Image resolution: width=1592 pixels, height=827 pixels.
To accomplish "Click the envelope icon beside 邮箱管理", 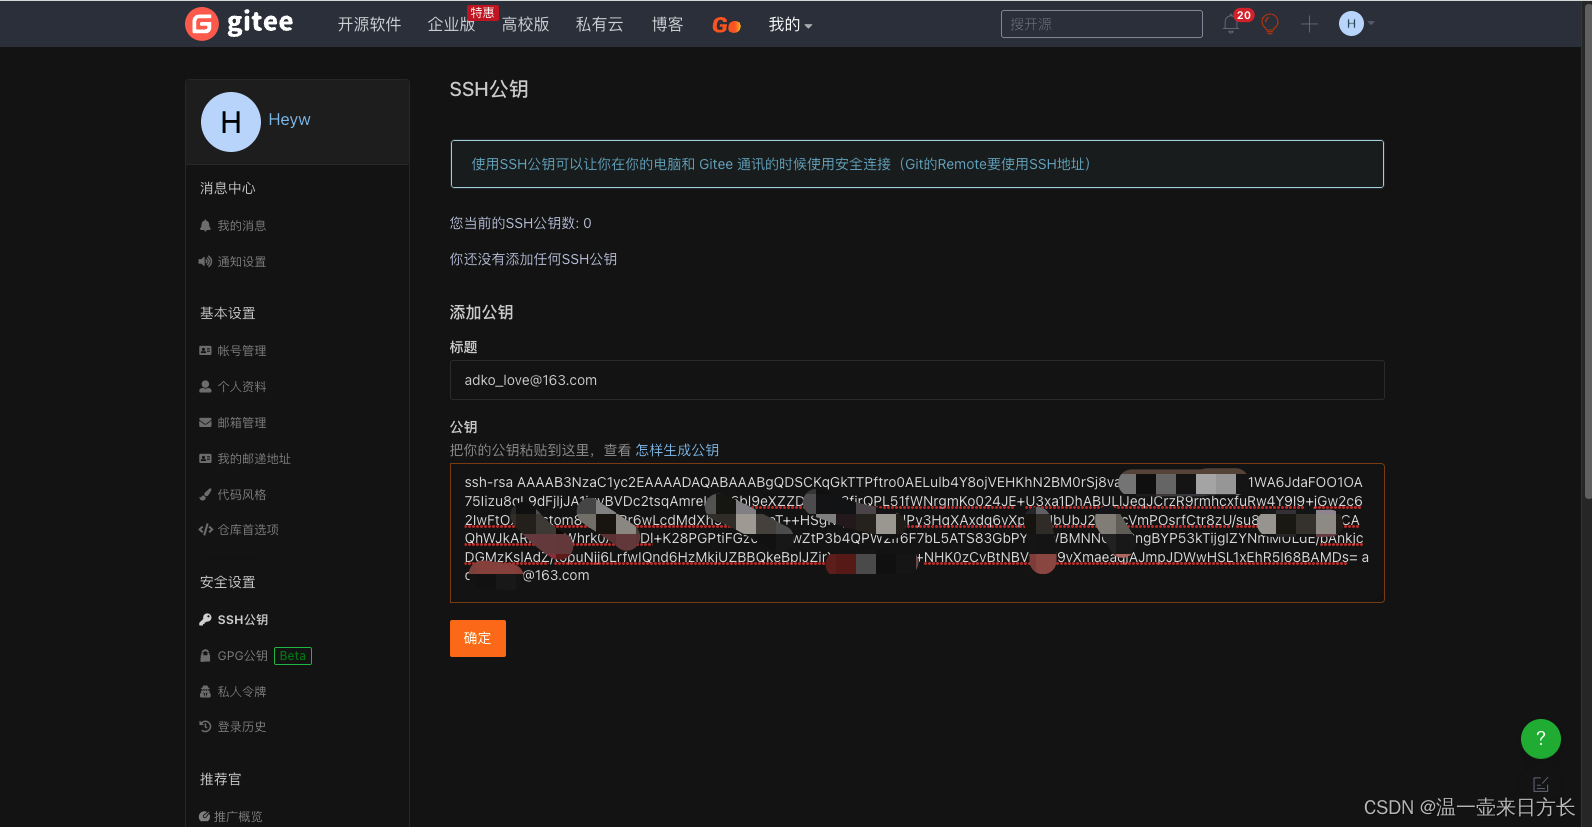I will (x=205, y=423).
